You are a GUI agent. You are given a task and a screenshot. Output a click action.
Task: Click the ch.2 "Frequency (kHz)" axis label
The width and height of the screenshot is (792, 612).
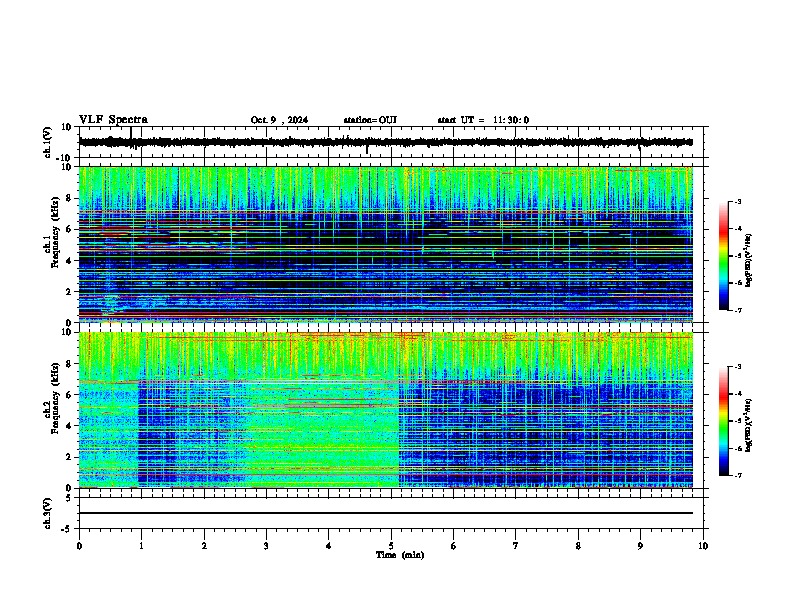coord(53,398)
